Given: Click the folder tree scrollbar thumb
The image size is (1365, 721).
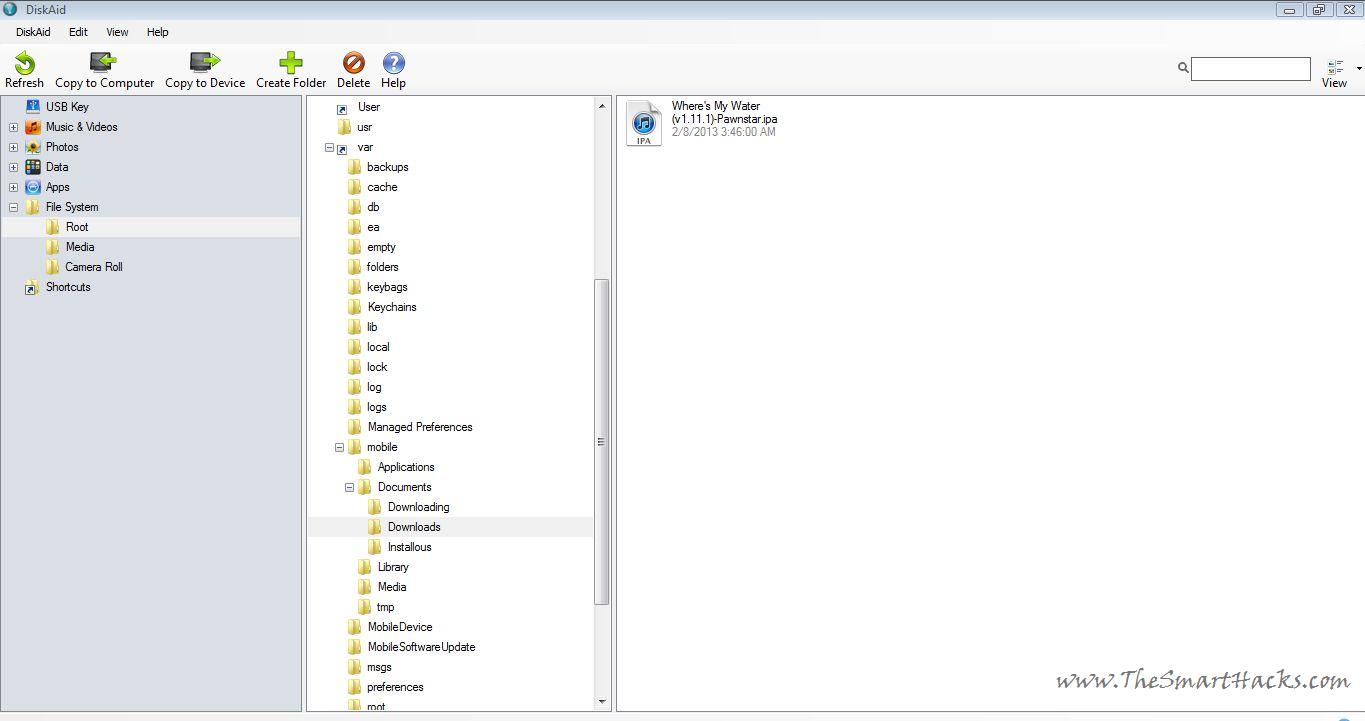Looking at the screenshot, I should click(602, 442).
